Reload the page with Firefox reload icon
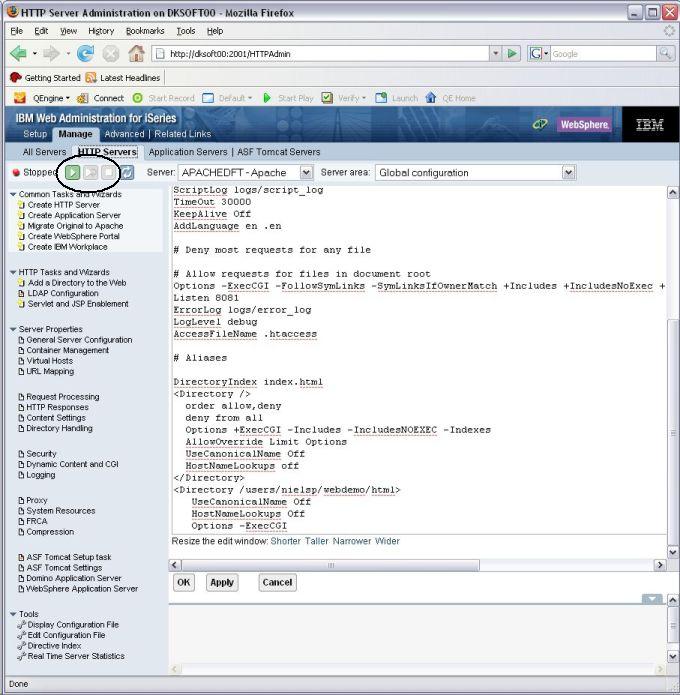 pos(85,54)
